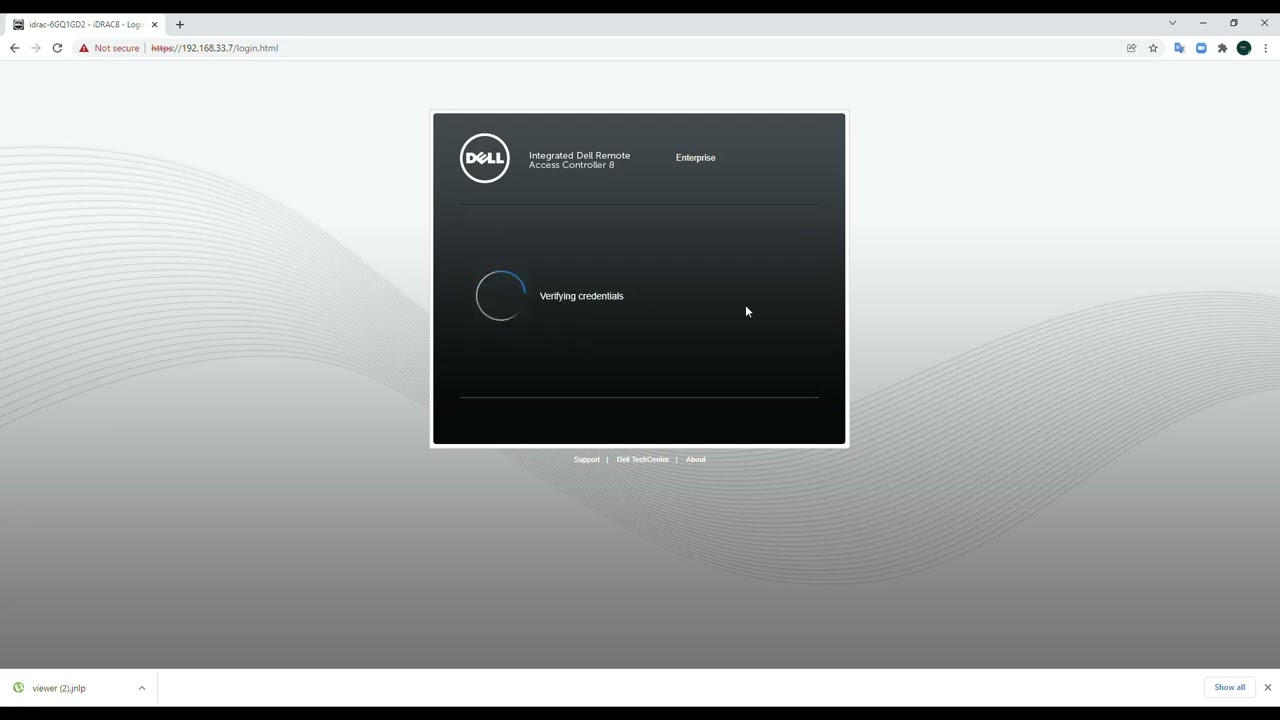Open the Chrome three-dot menu
Screen dimensions: 1280x720
[1265, 48]
